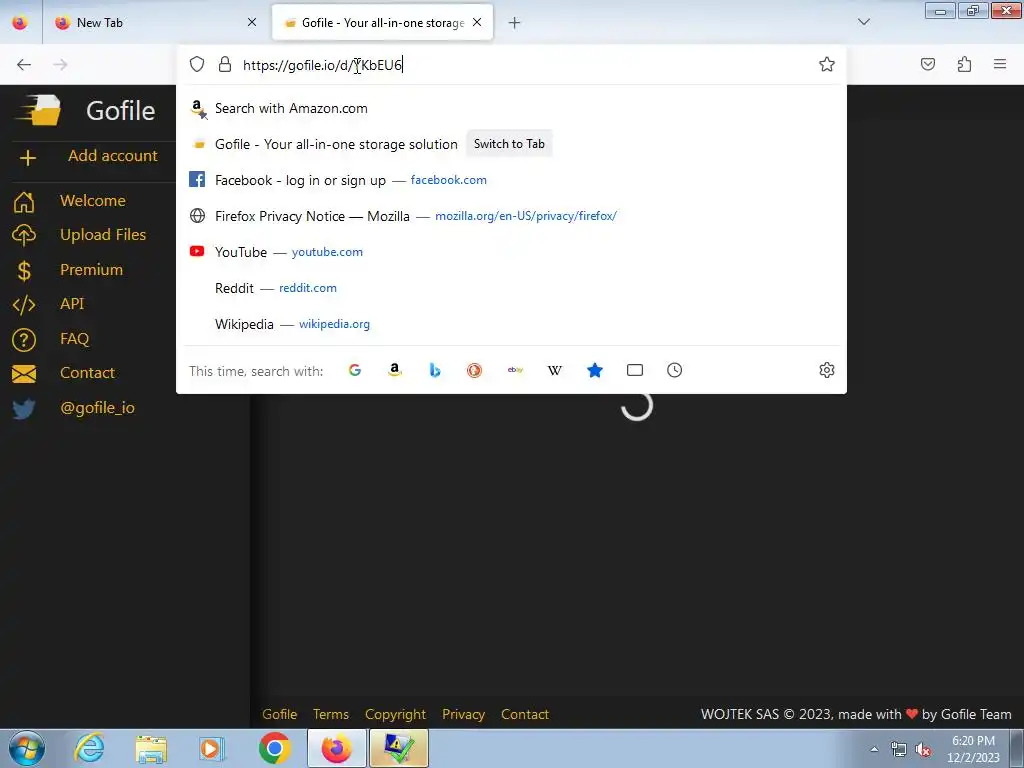The width and height of the screenshot is (1024, 768).
Task: Open FAQ link in sidebar
Action: pyautogui.click(x=74, y=338)
